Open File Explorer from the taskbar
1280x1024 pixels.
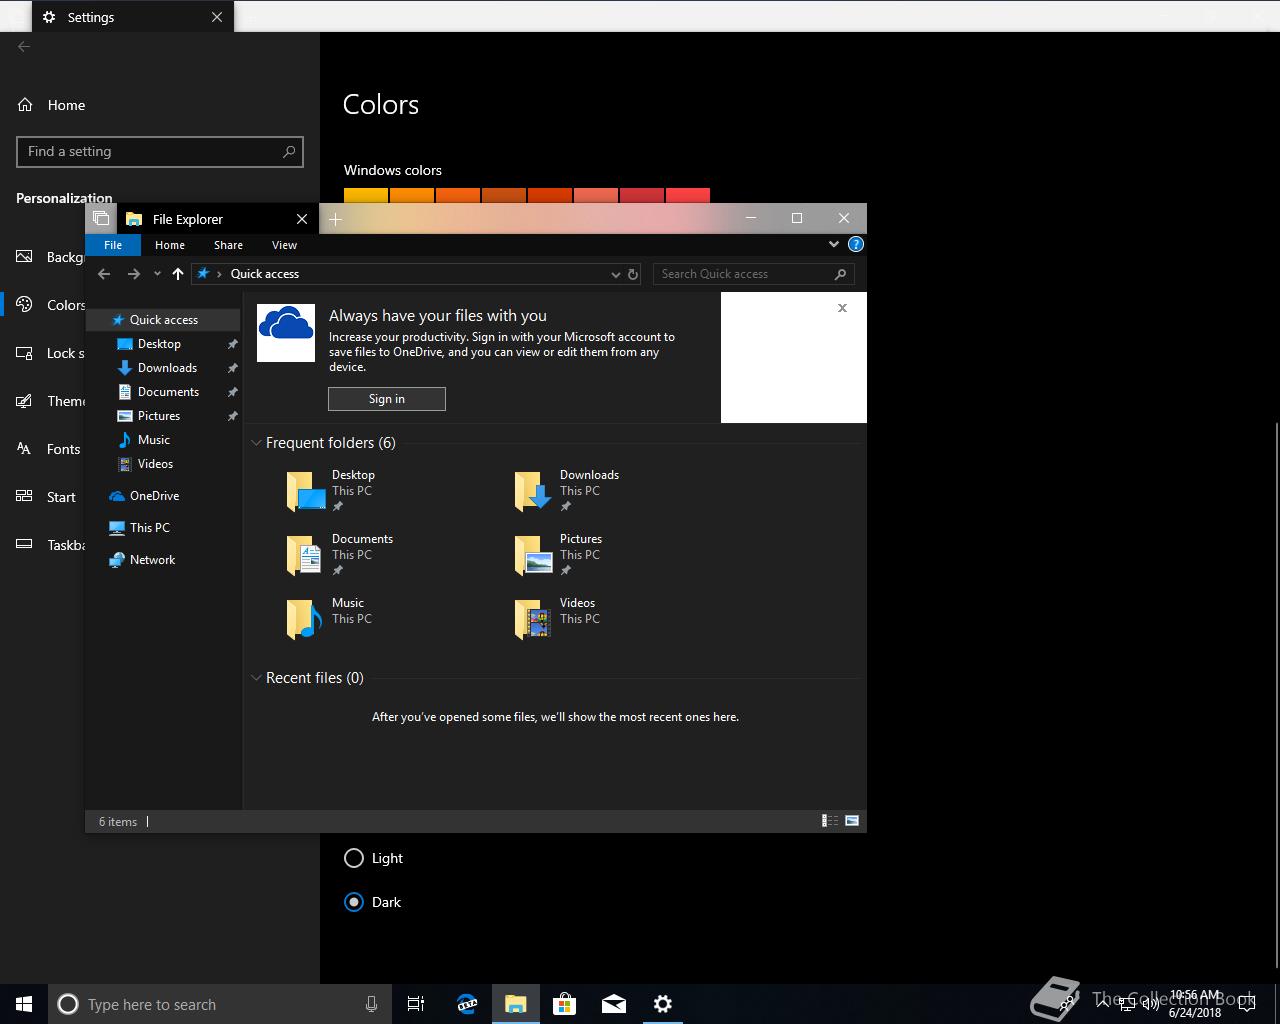[x=516, y=1004]
